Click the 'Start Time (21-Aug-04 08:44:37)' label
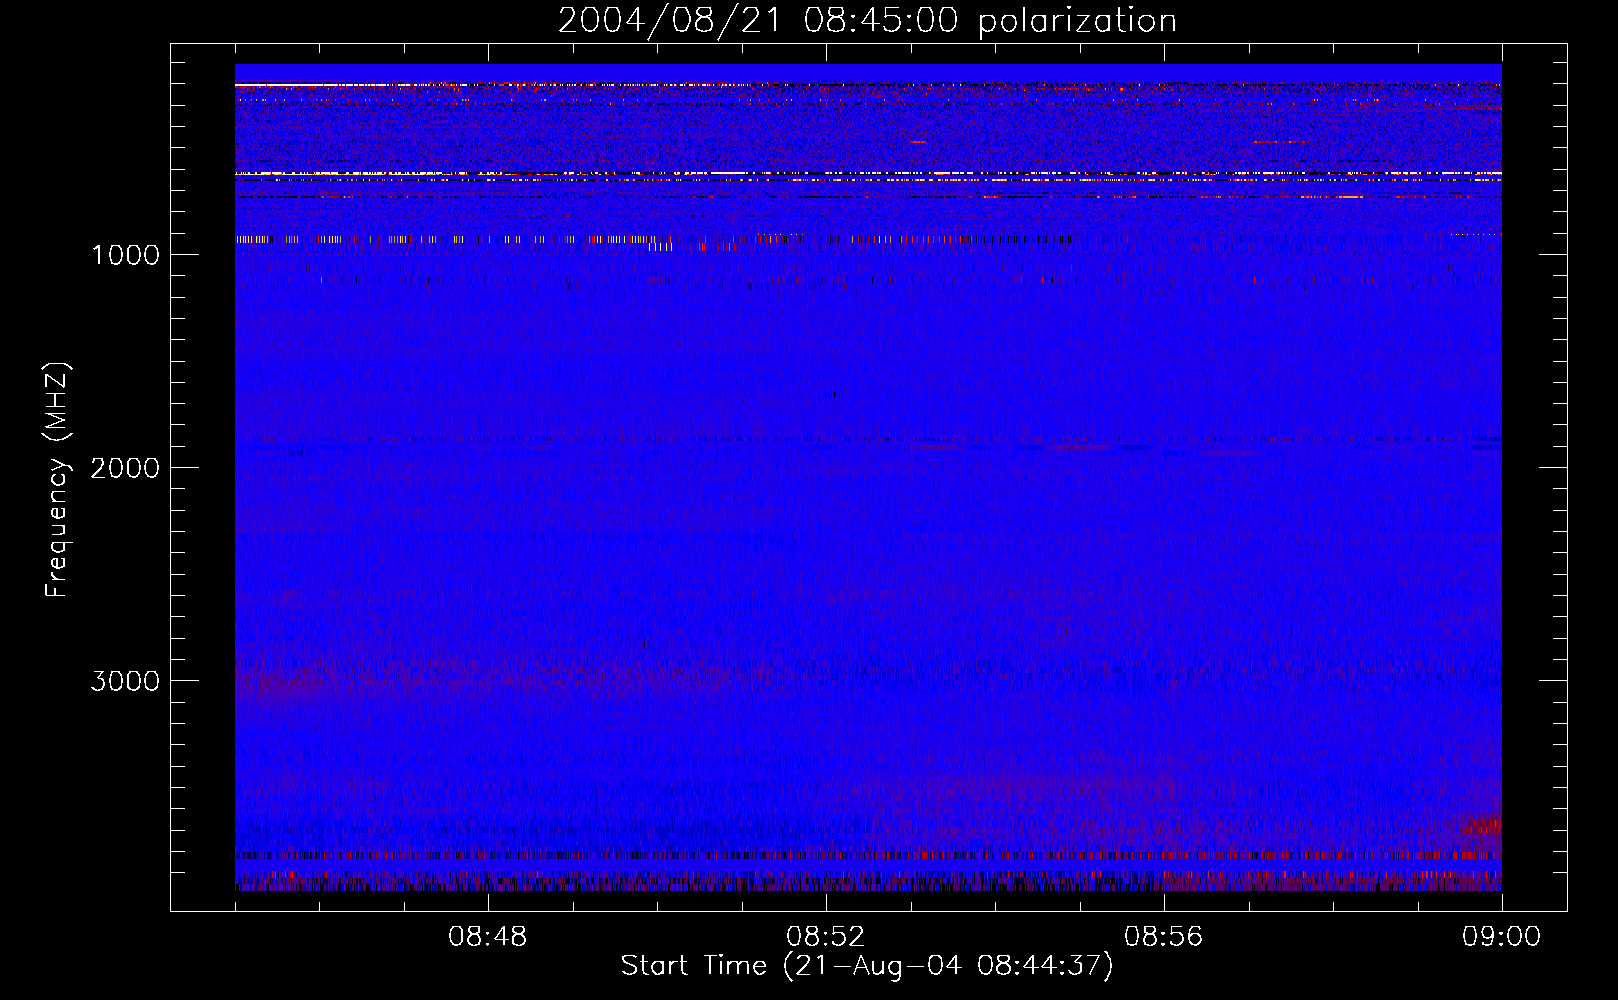This screenshot has width=1618, height=1000. tap(867, 966)
